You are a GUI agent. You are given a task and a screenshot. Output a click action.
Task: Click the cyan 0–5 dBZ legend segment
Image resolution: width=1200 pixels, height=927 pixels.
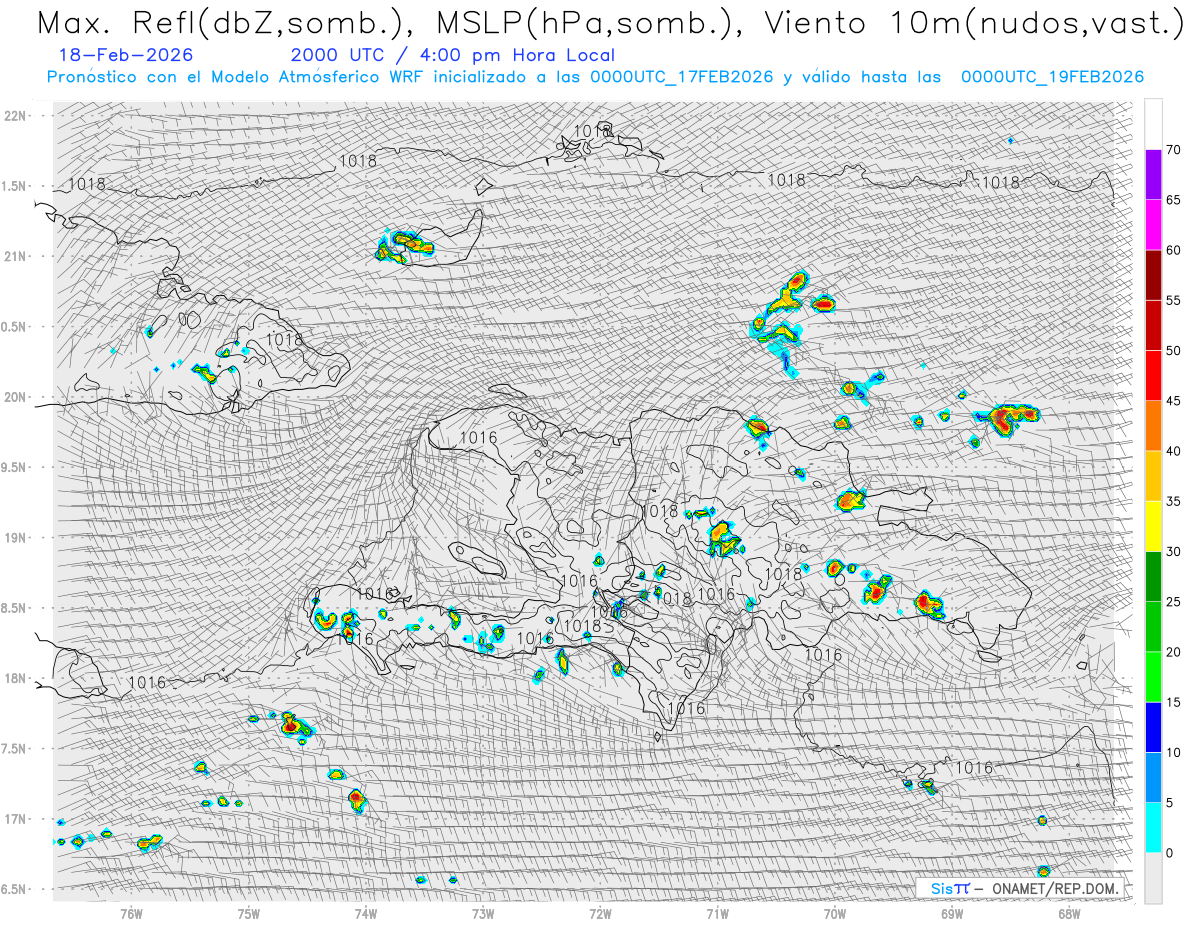click(x=1154, y=828)
